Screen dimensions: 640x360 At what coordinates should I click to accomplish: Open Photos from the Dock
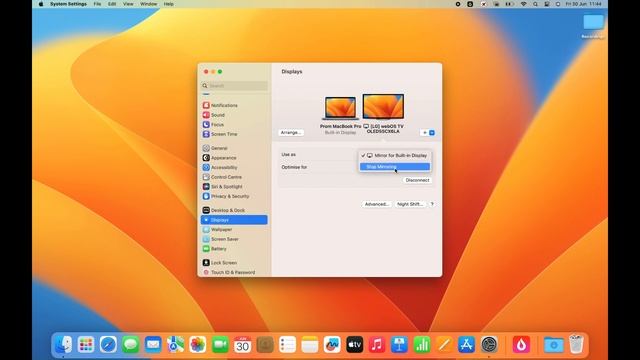(x=198, y=345)
